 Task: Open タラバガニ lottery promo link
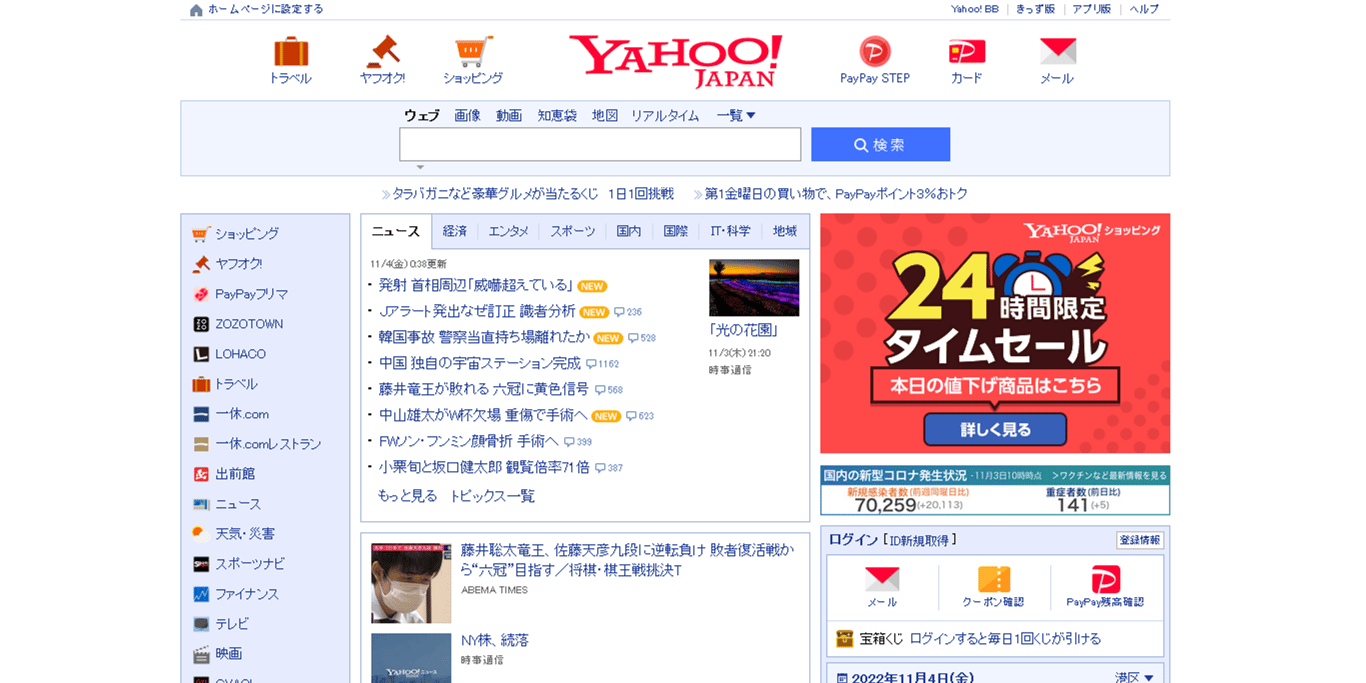click(533, 194)
